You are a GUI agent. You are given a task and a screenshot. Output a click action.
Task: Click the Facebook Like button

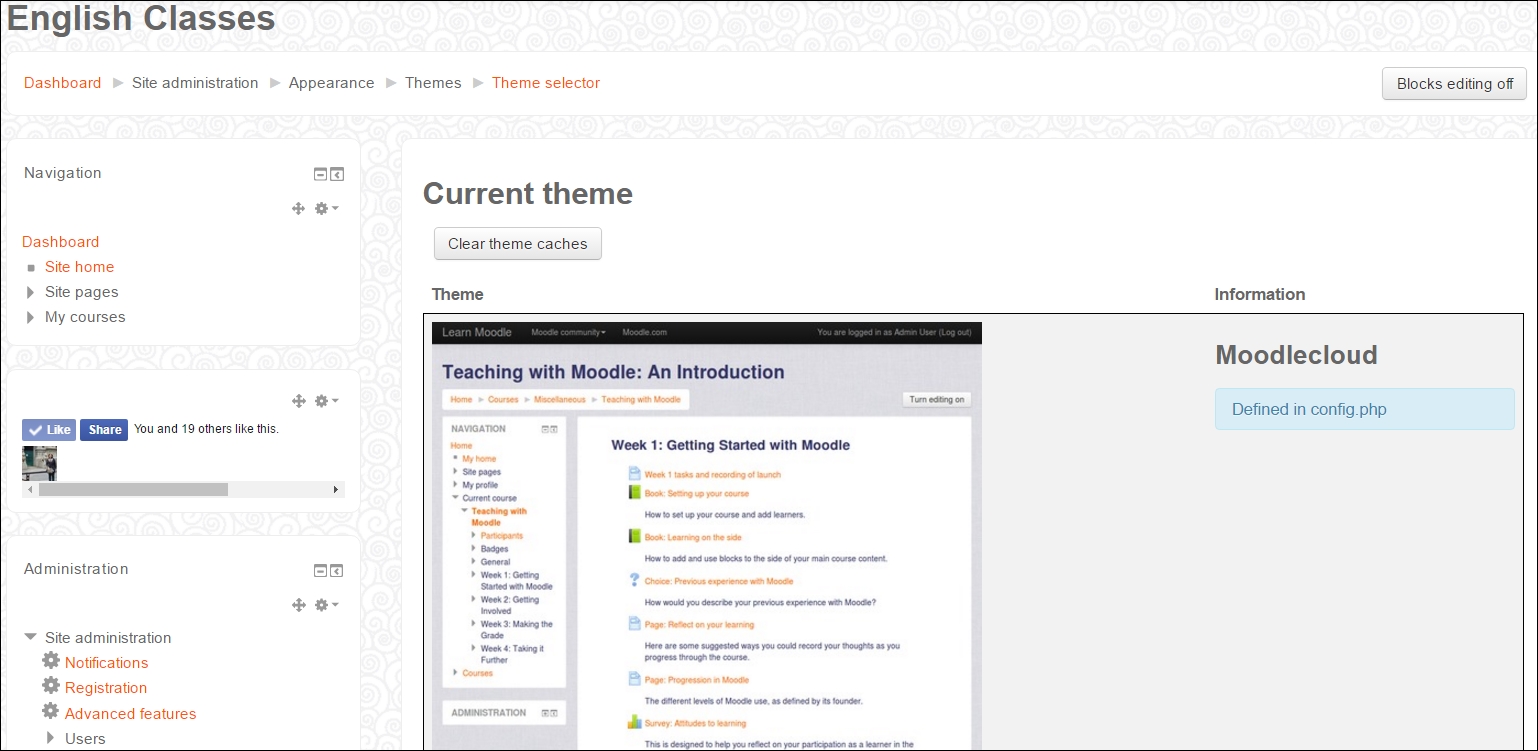(x=49, y=430)
